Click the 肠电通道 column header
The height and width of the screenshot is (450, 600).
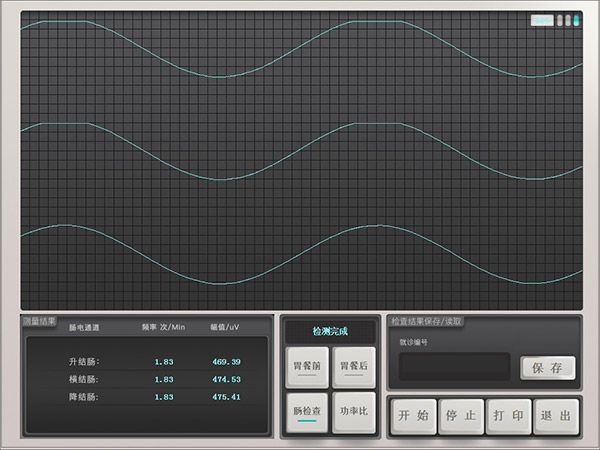coord(84,328)
